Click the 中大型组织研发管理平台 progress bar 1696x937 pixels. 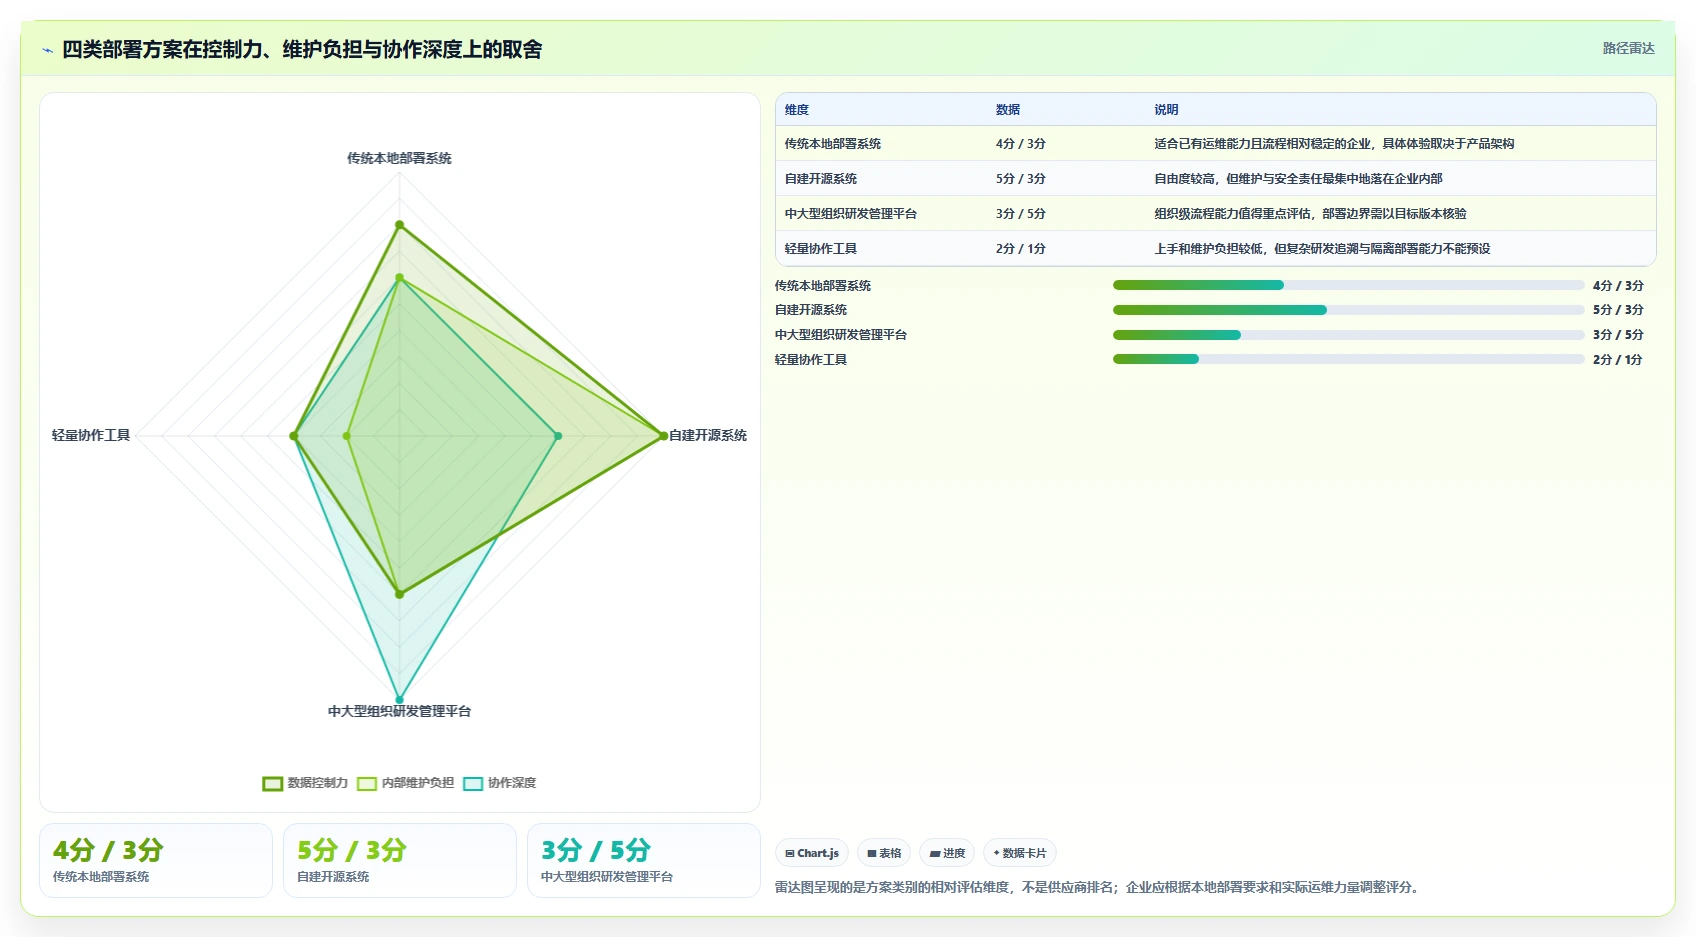click(x=1348, y=335)
